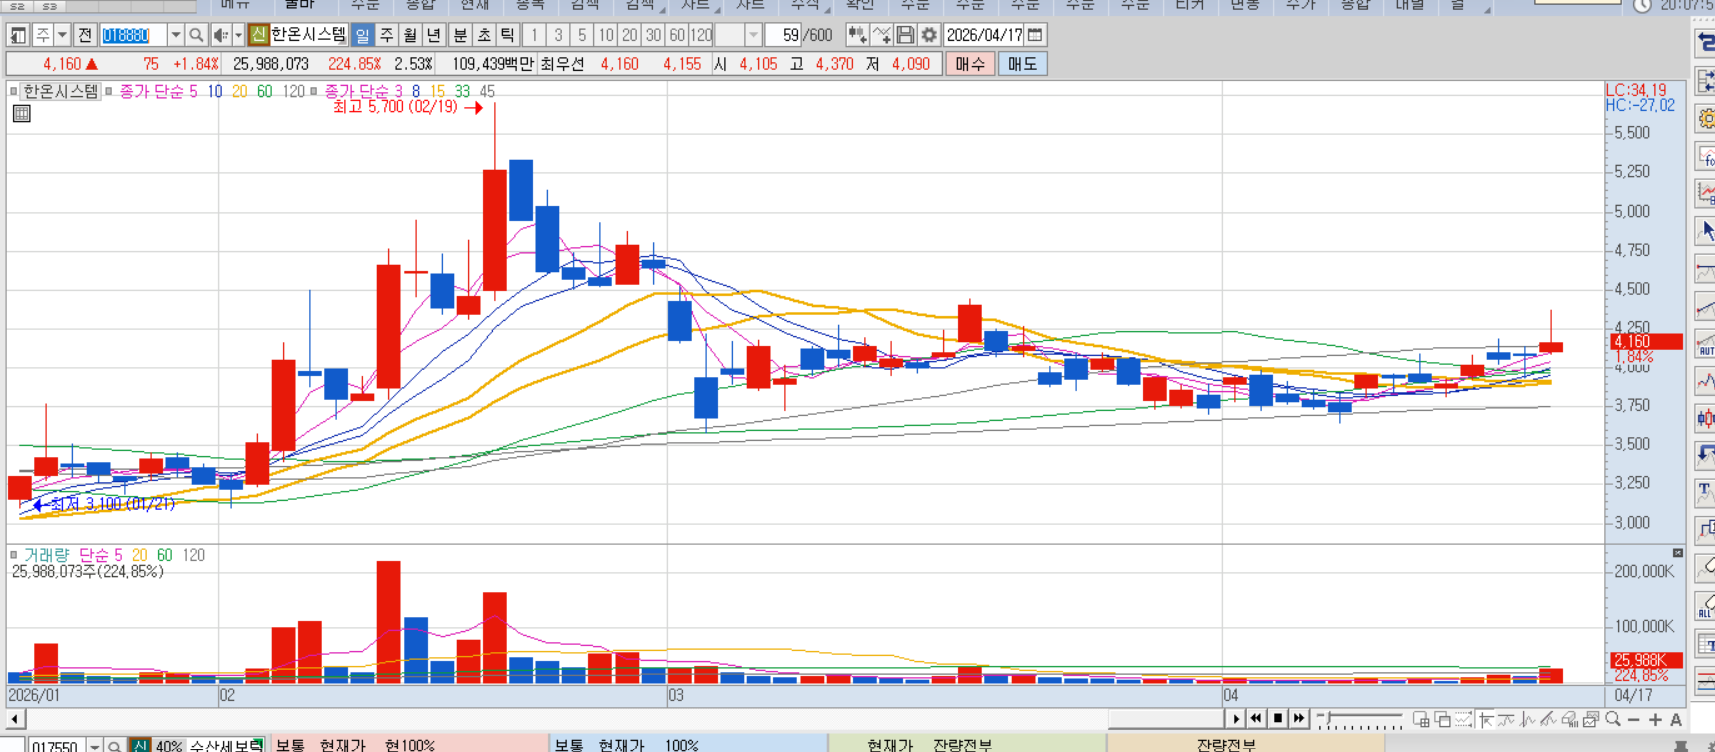Select the daily '일' period toggle
This screenshot has height=752, width=1715.
(362, 35)
